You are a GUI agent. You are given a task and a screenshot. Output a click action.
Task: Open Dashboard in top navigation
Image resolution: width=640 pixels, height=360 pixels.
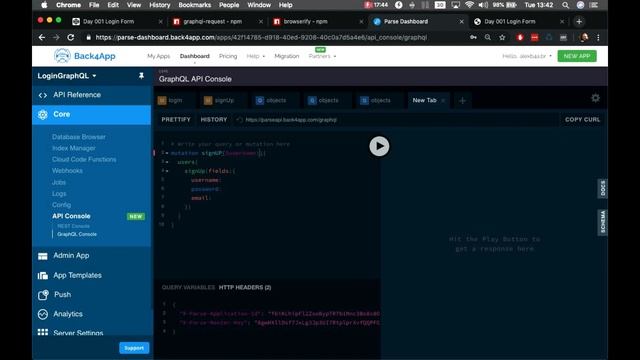[195, 56]
